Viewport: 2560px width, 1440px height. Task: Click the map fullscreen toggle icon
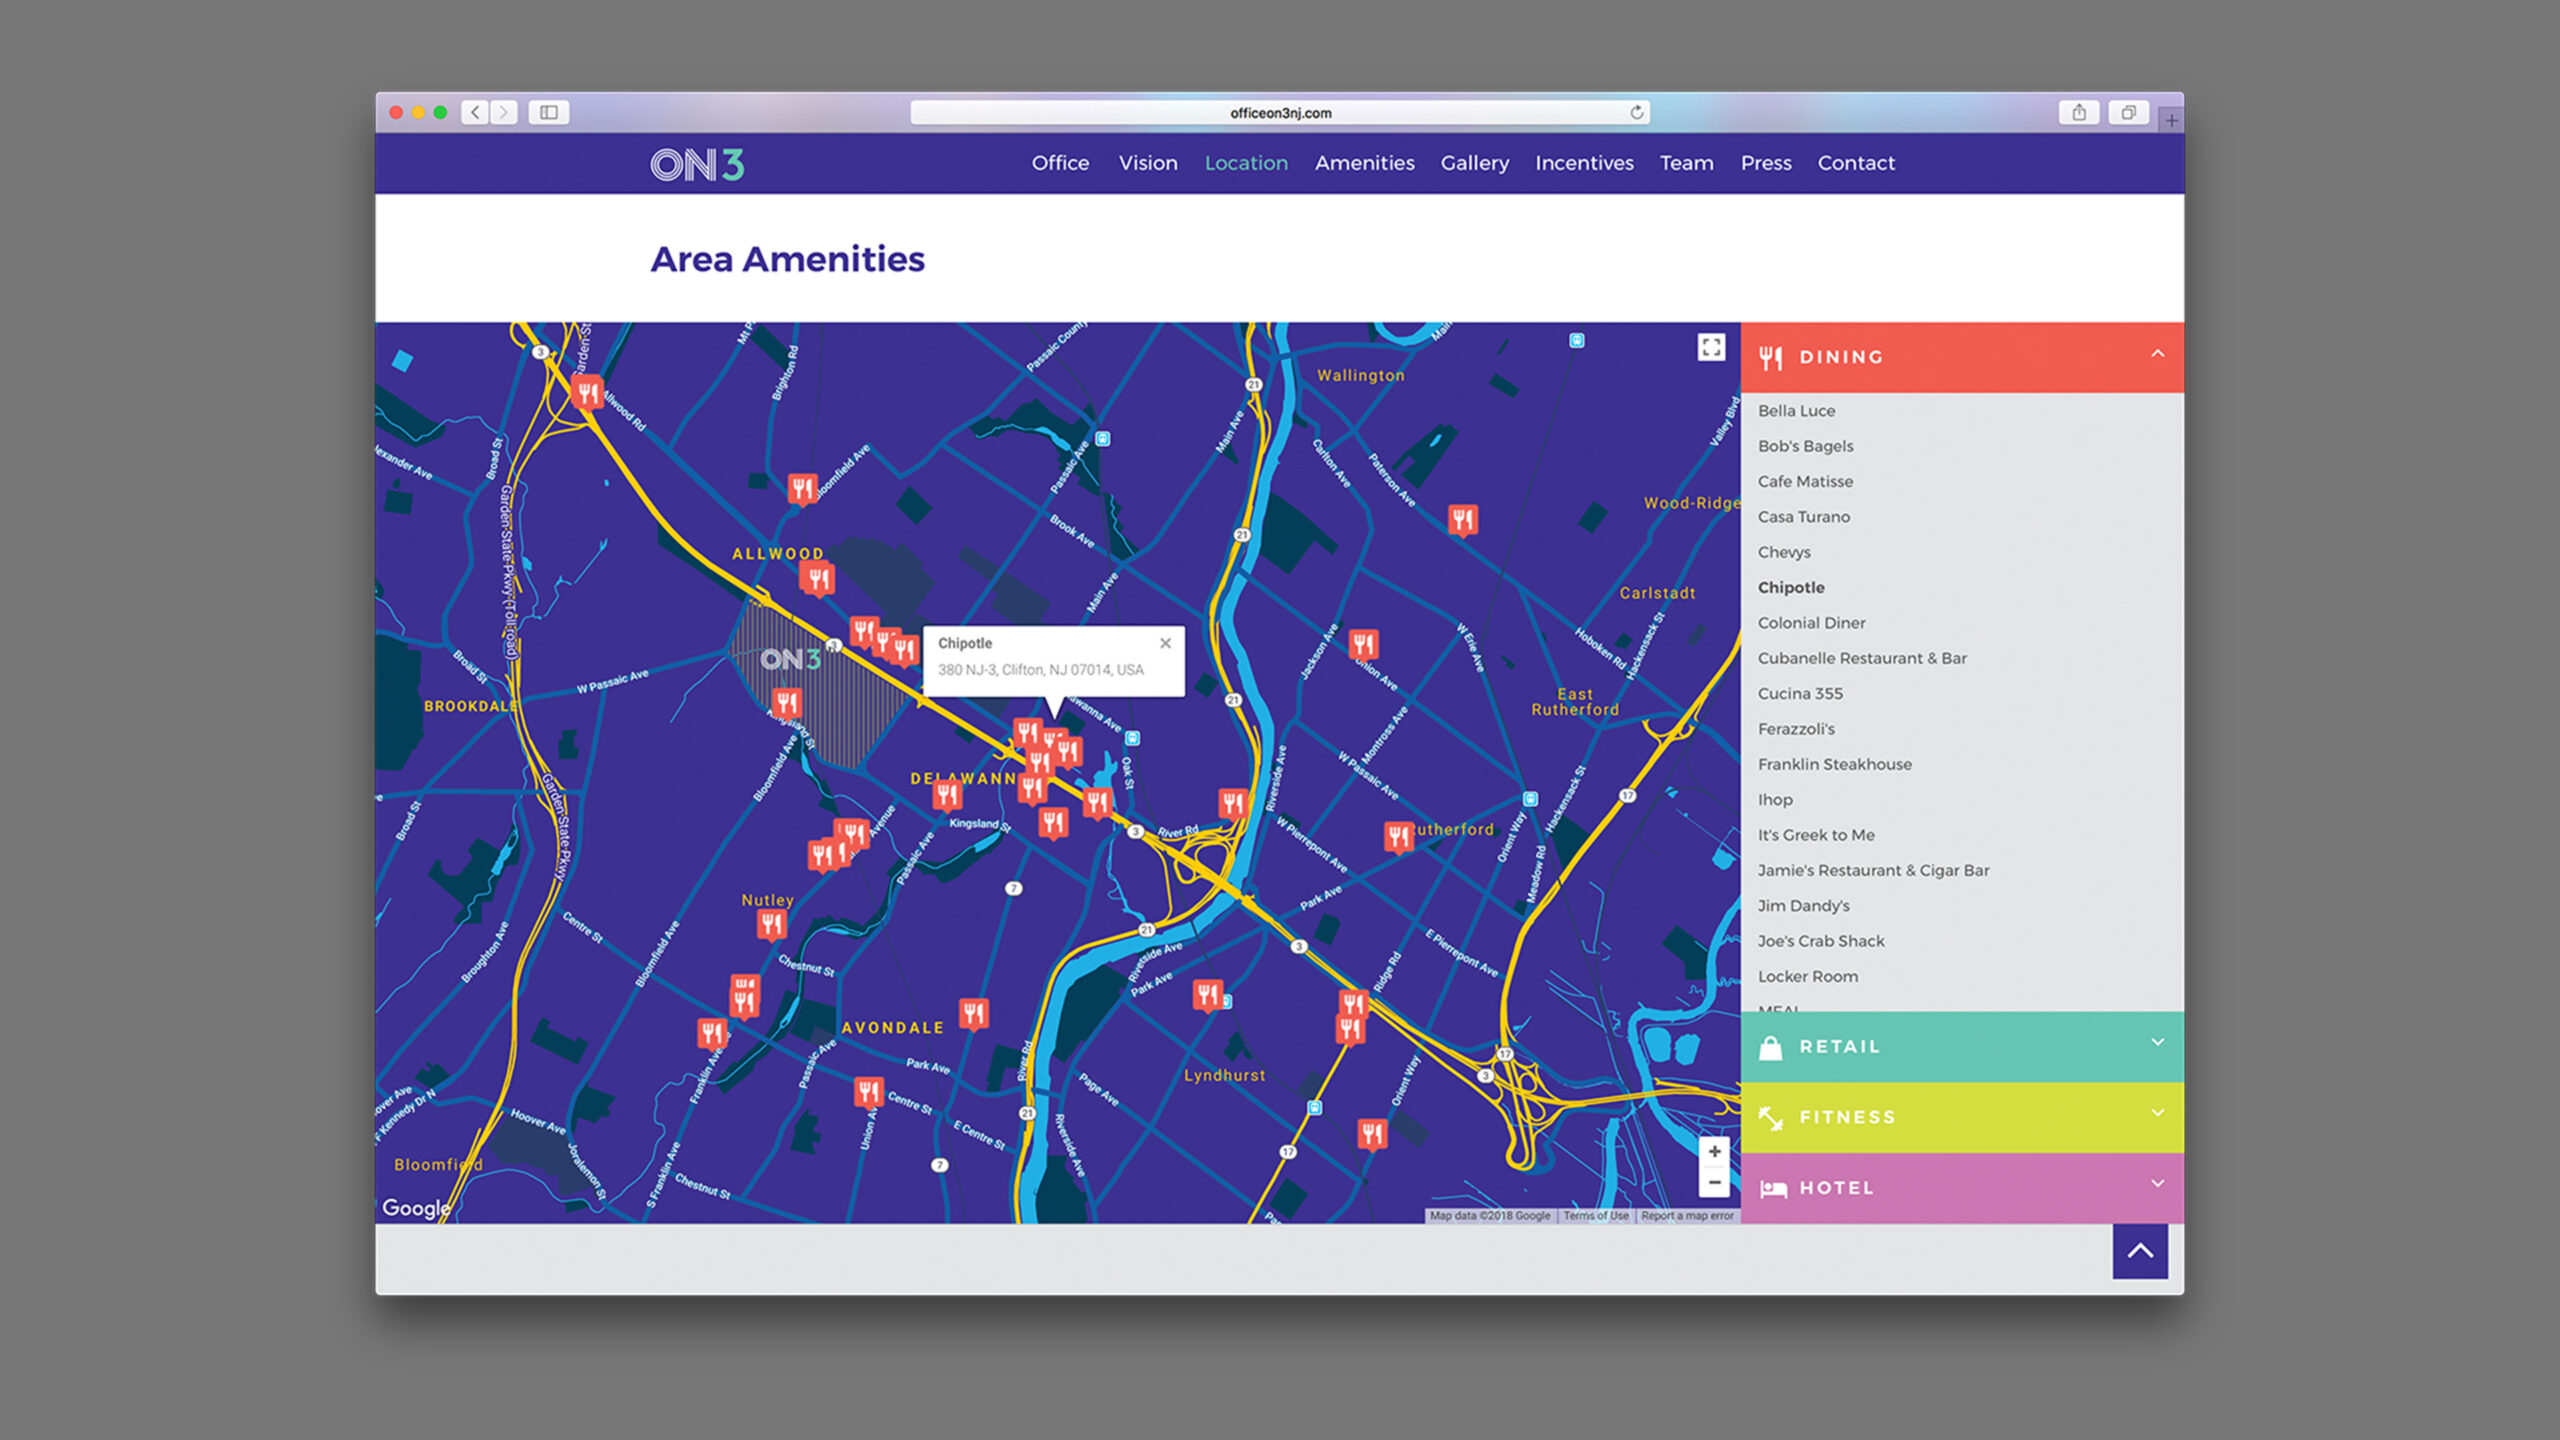coord(1711,347)
